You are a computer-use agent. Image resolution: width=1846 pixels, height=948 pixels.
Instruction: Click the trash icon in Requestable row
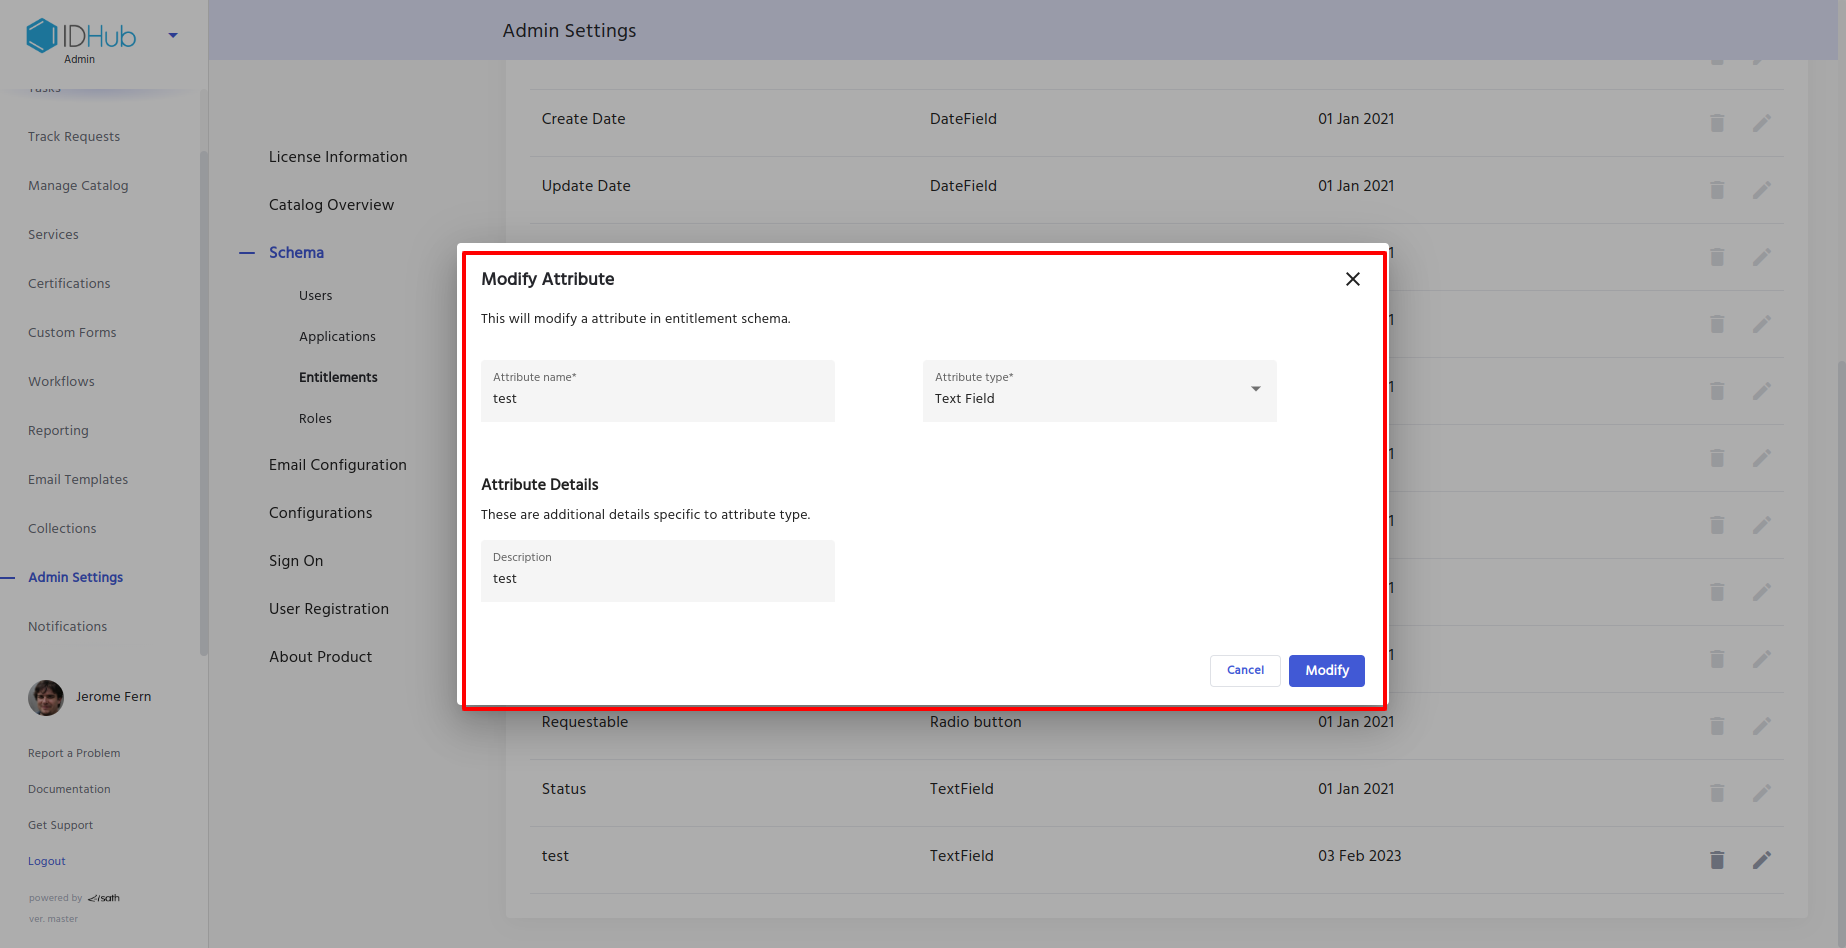coord(1717,726)
